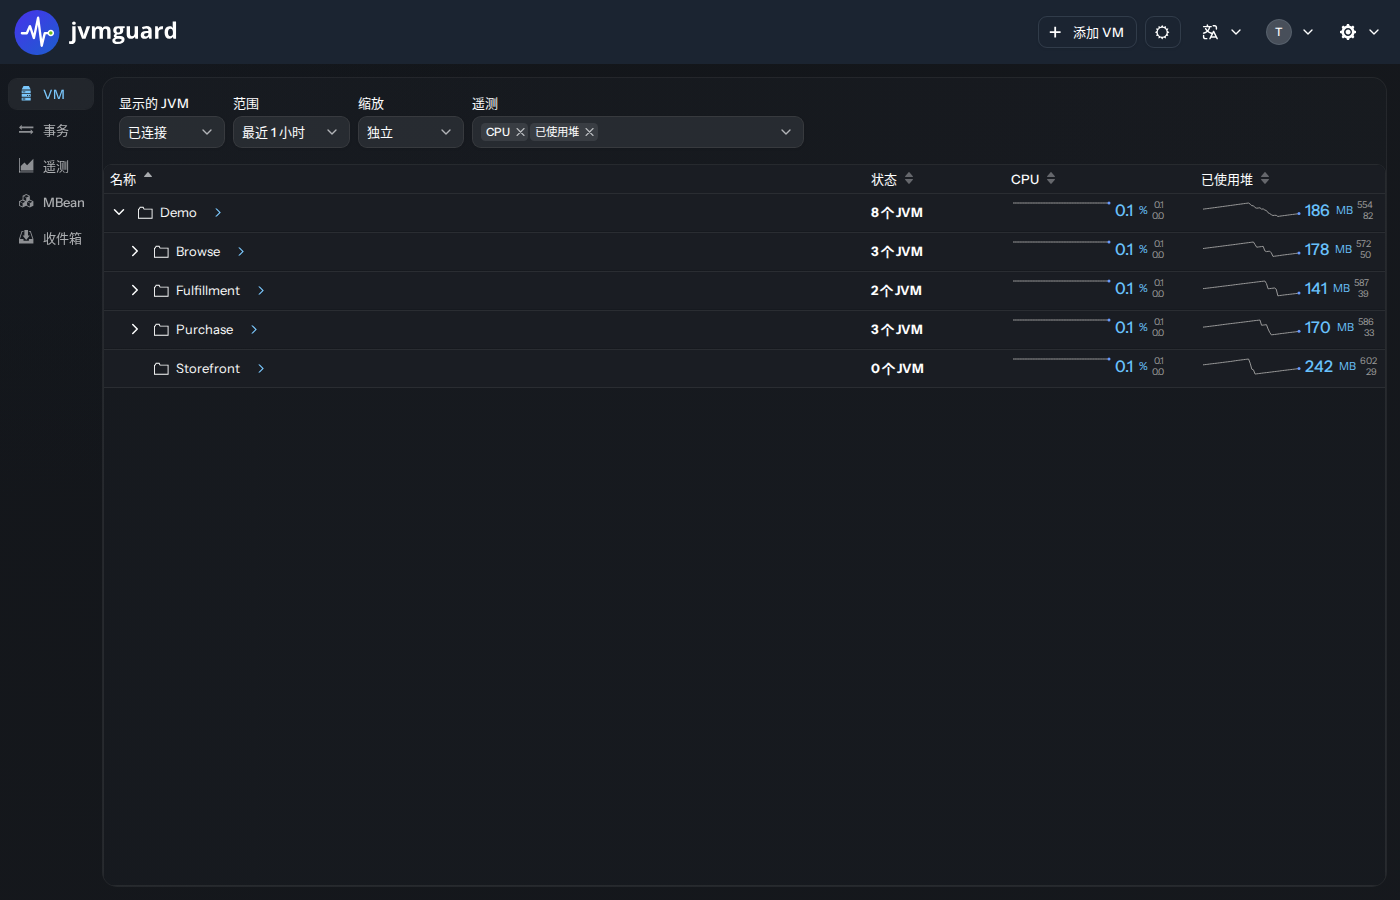
Task: Open the user avatar T menu
Action: 1289,32
